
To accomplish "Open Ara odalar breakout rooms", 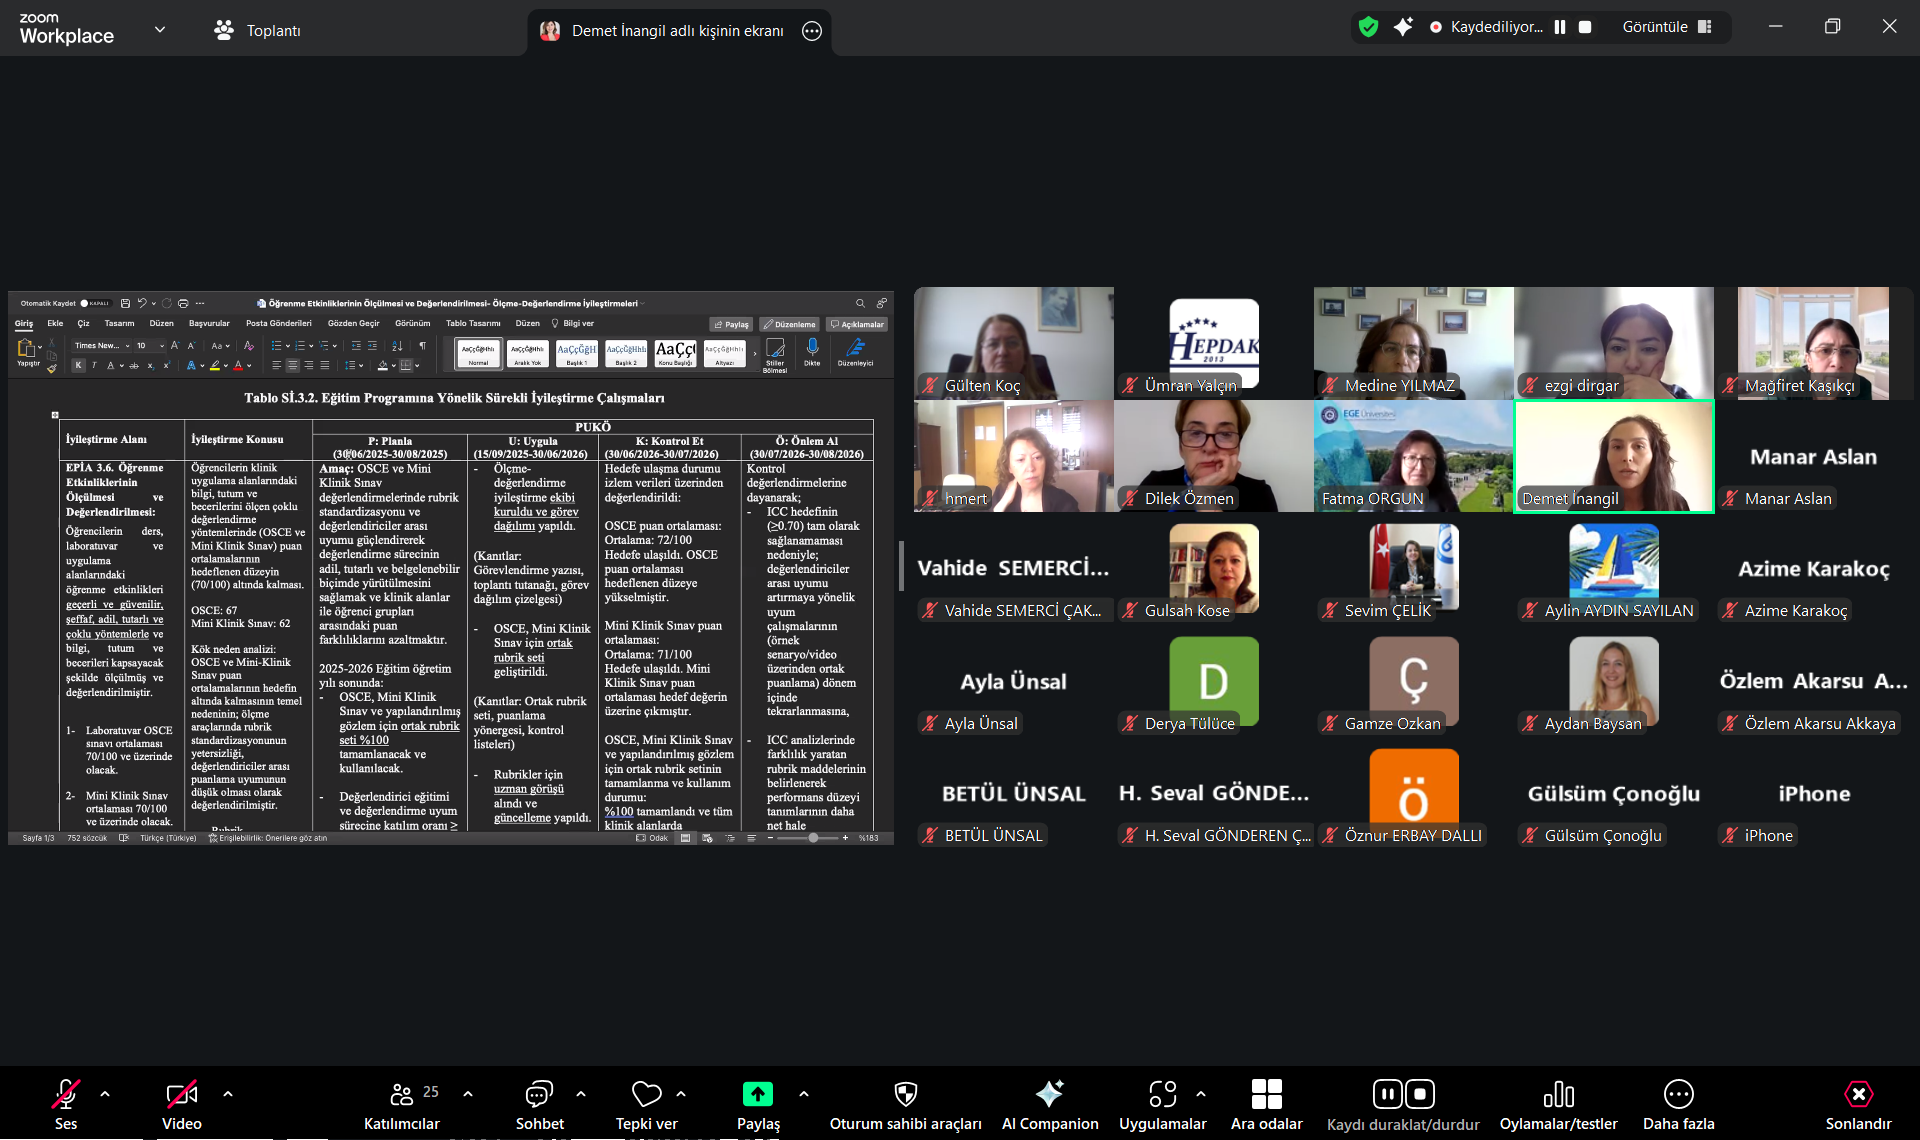I will tap(1267, 1104).
